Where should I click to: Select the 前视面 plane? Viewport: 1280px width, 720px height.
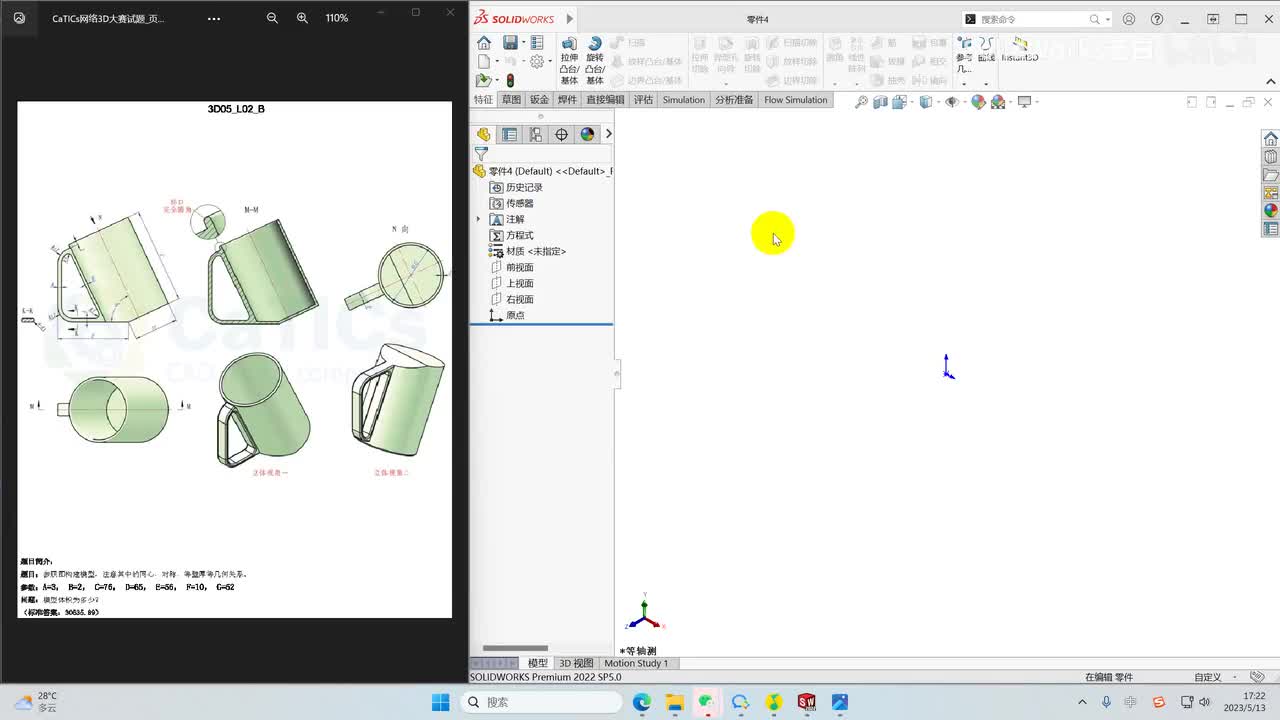pos(520,267)
